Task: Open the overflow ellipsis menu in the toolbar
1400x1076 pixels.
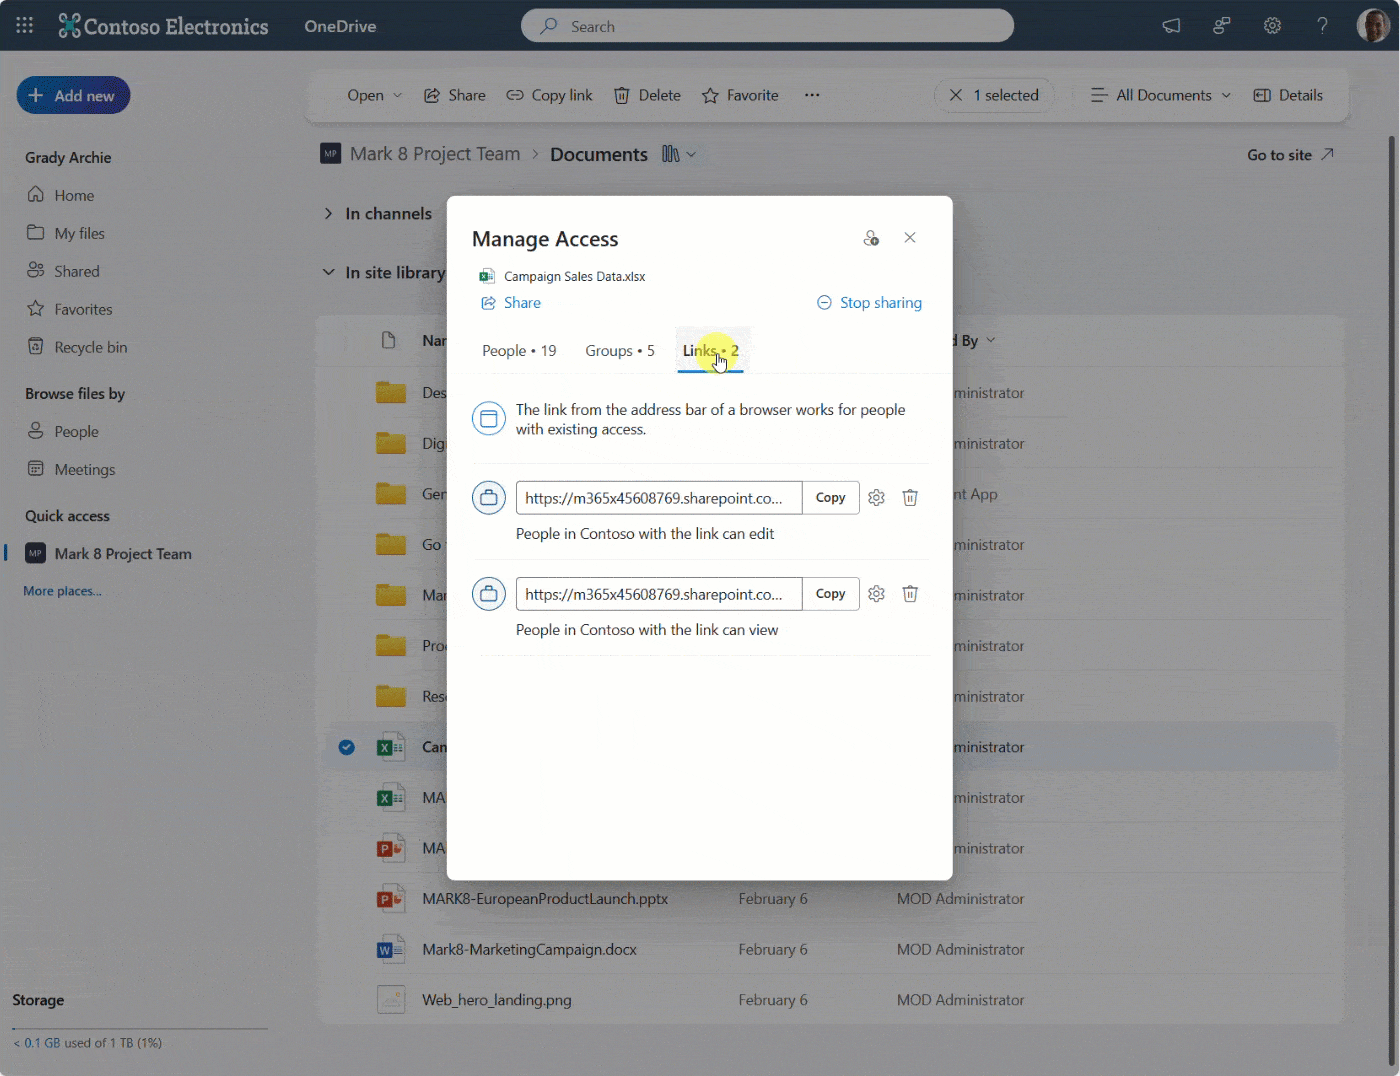Action: point(812,94)
